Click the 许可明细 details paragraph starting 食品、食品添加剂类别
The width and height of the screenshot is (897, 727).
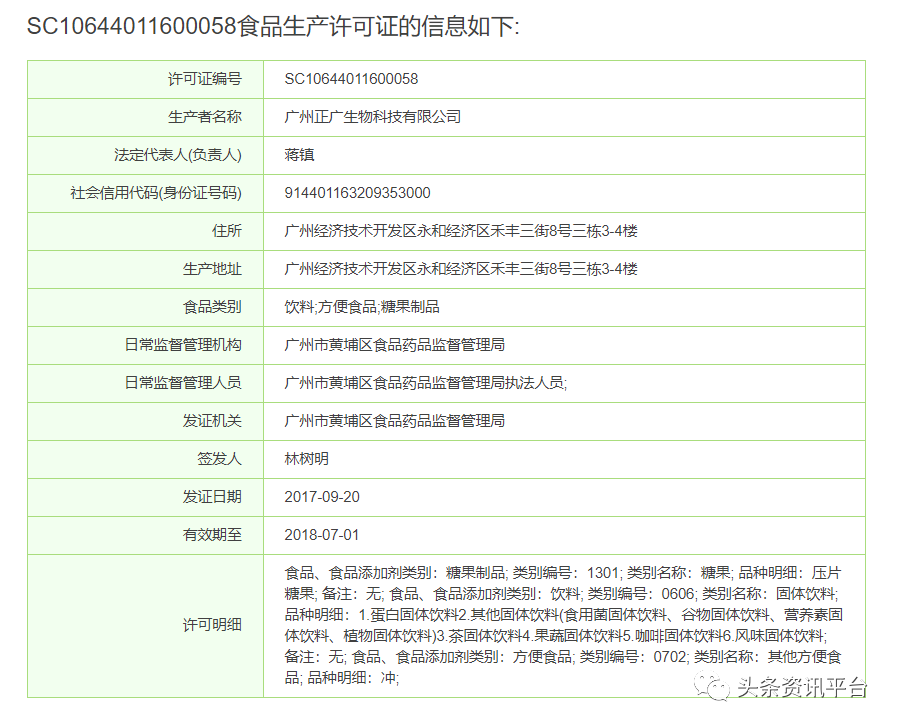(x=563, y=625)
